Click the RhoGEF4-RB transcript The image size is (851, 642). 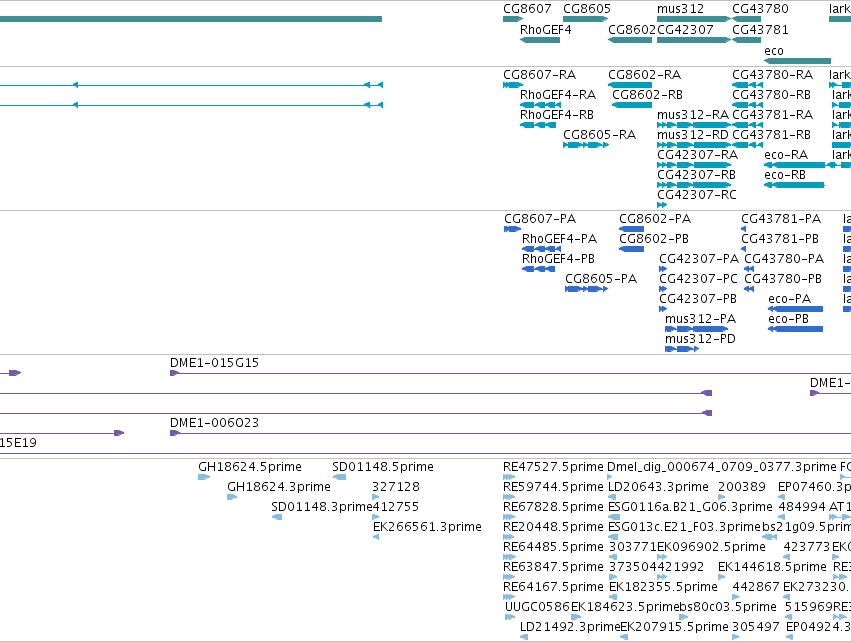538,125
